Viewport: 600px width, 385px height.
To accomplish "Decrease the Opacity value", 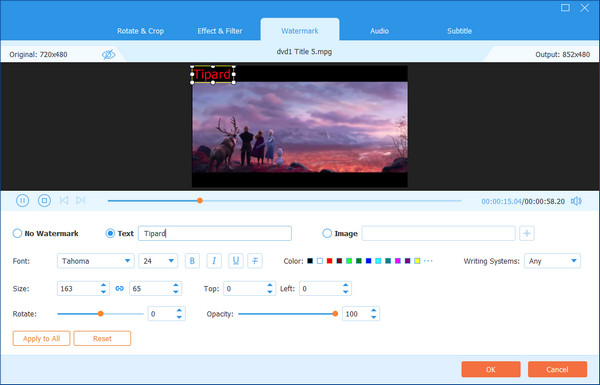I will pyautogui.click(x=373, y=317).
